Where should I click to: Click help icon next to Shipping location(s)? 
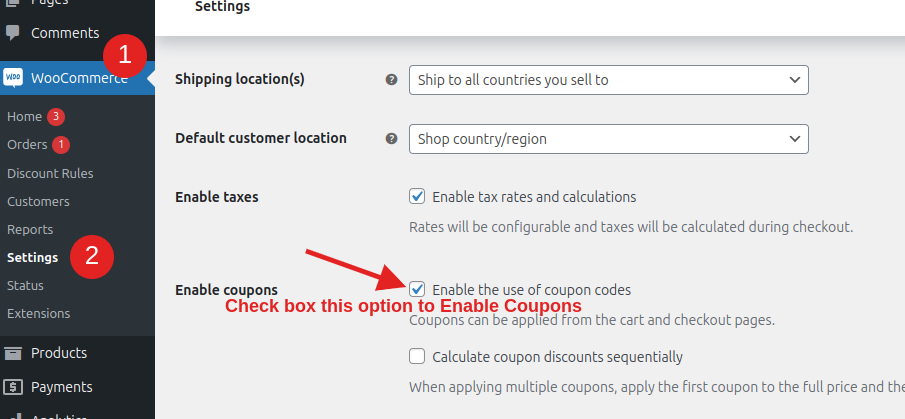point(391,80)
